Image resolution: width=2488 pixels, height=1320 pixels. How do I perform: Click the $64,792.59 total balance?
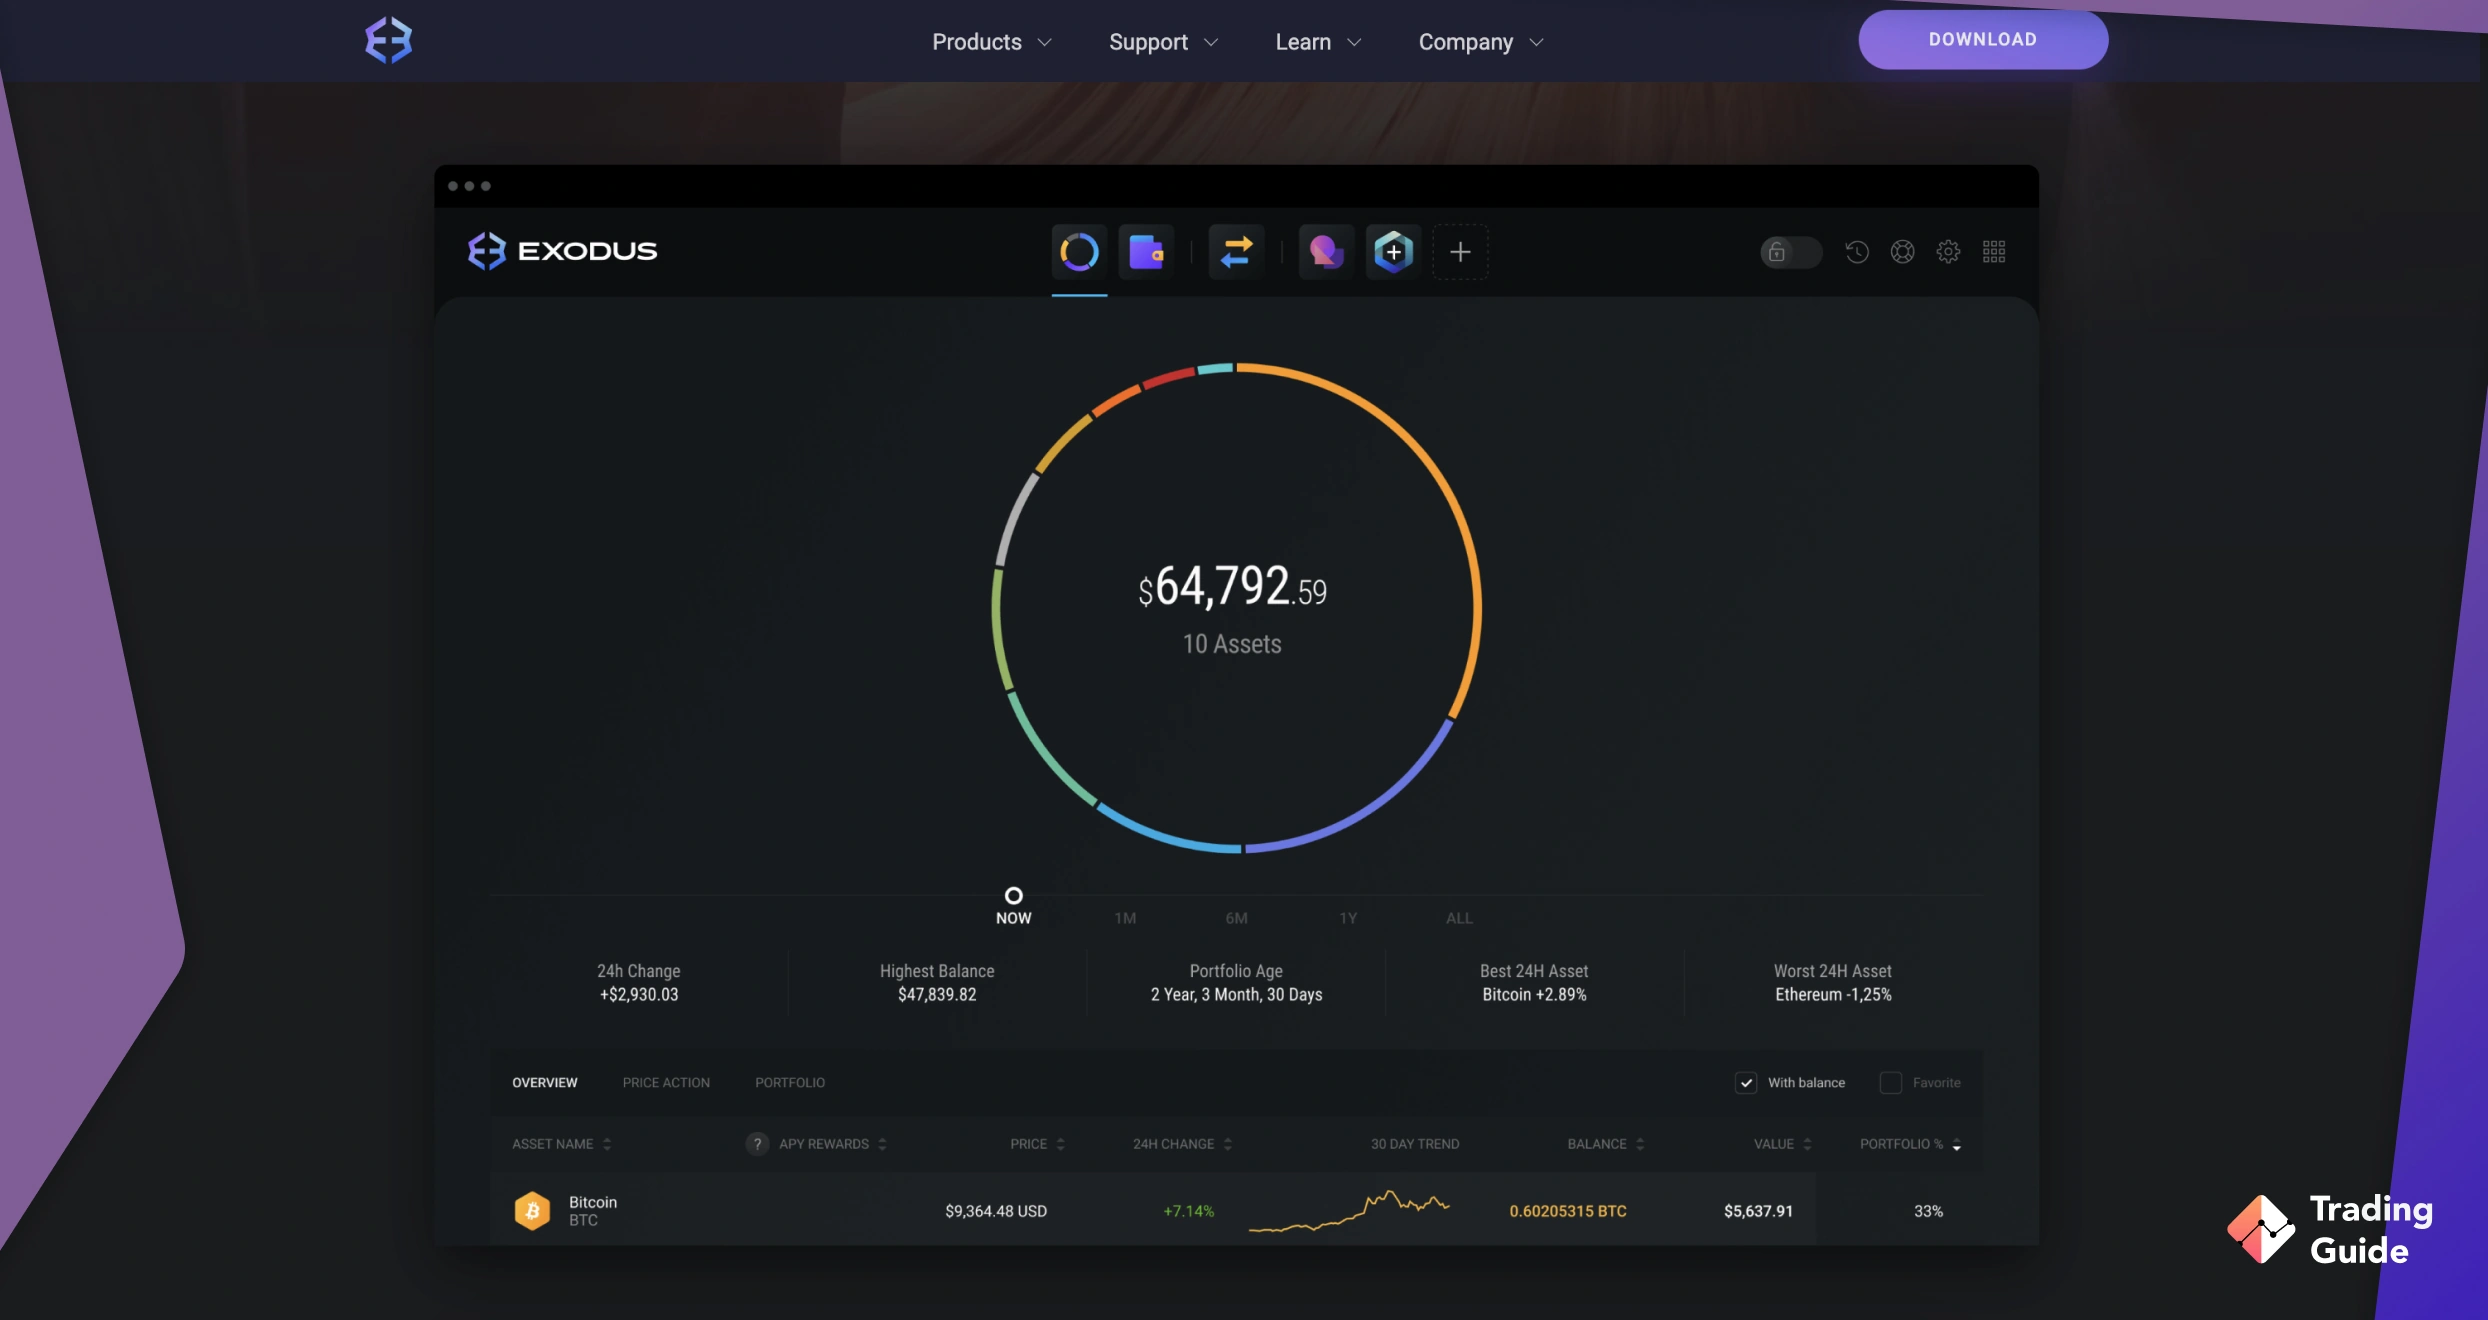[1232, 586]
